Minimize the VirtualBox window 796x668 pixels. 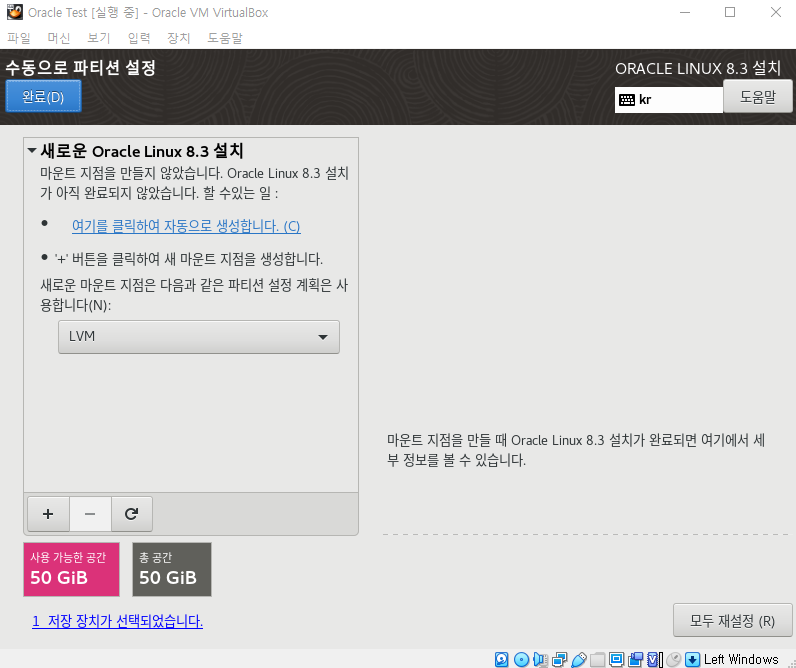coord(685,12)
